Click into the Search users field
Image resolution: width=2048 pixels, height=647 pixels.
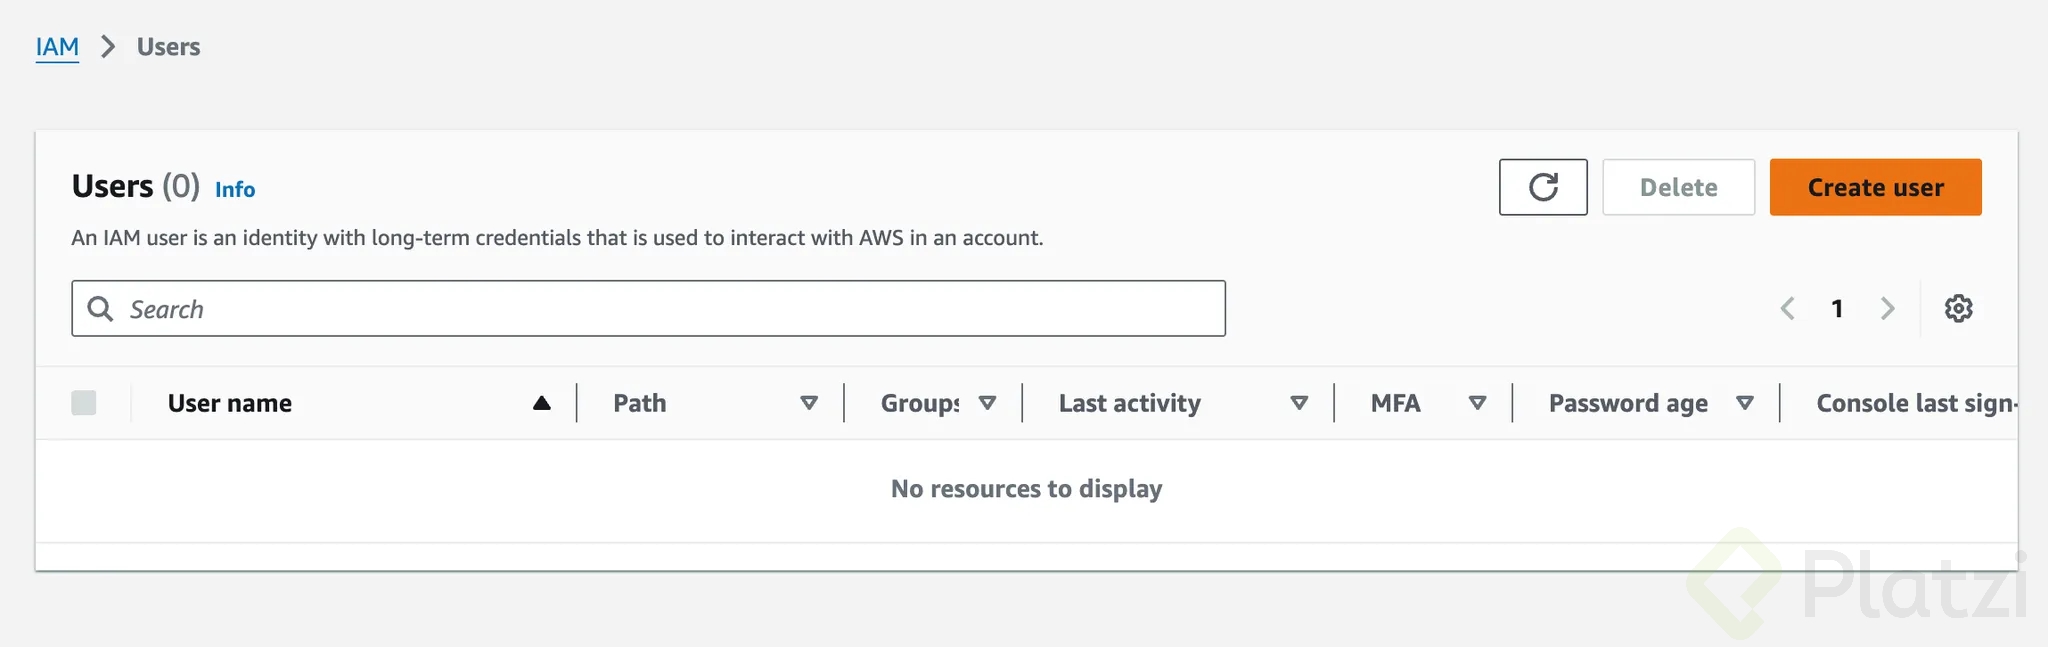660,308
